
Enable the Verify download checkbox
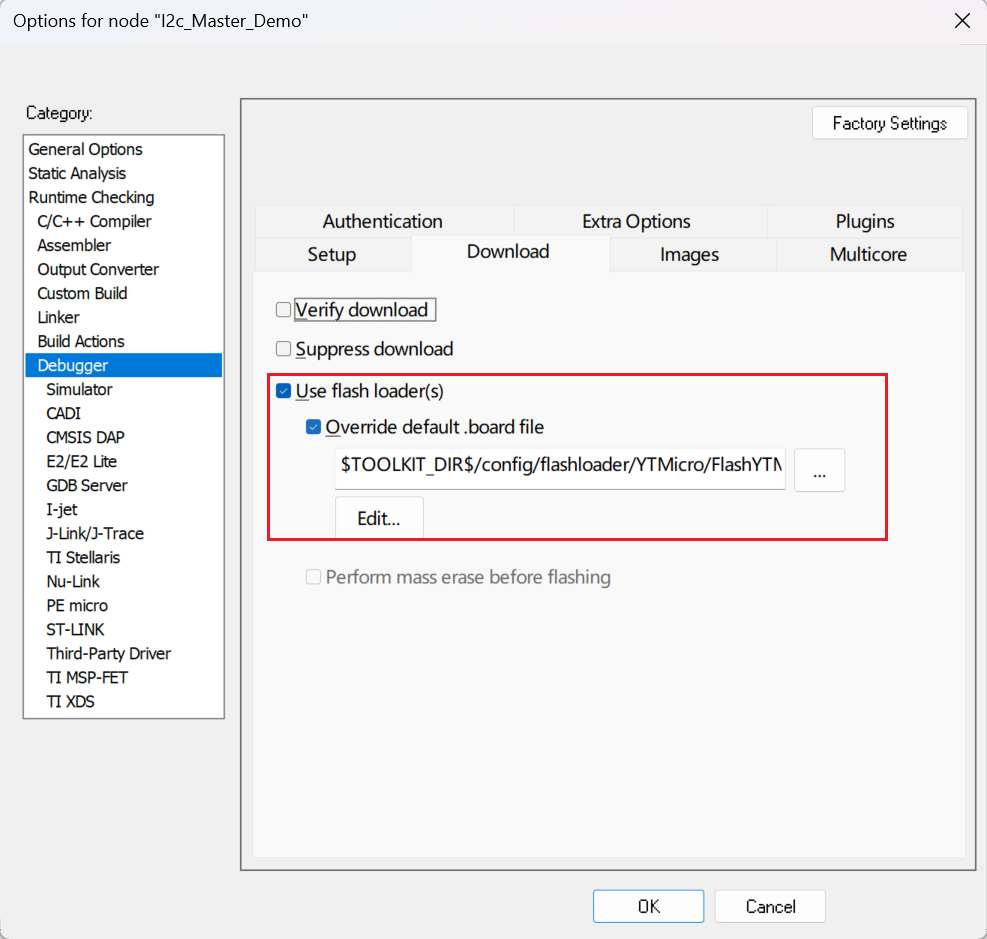[284, 310]
